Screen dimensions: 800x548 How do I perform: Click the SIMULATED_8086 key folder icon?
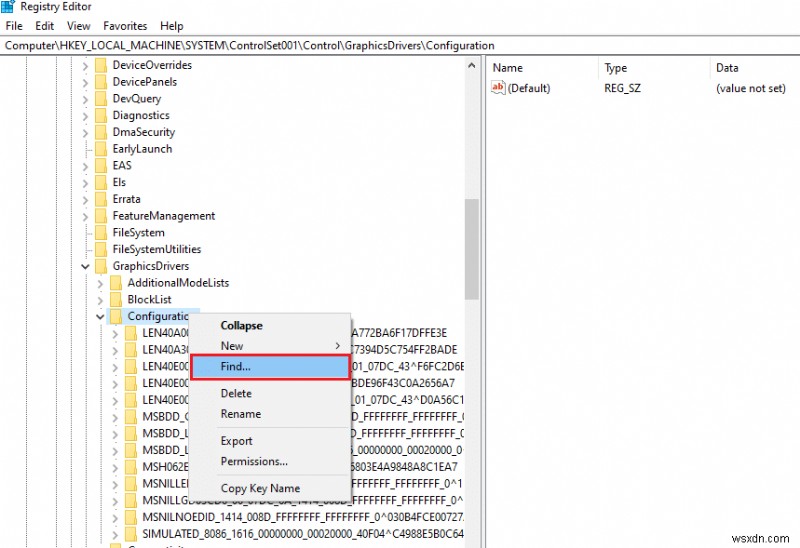[131, 534]
